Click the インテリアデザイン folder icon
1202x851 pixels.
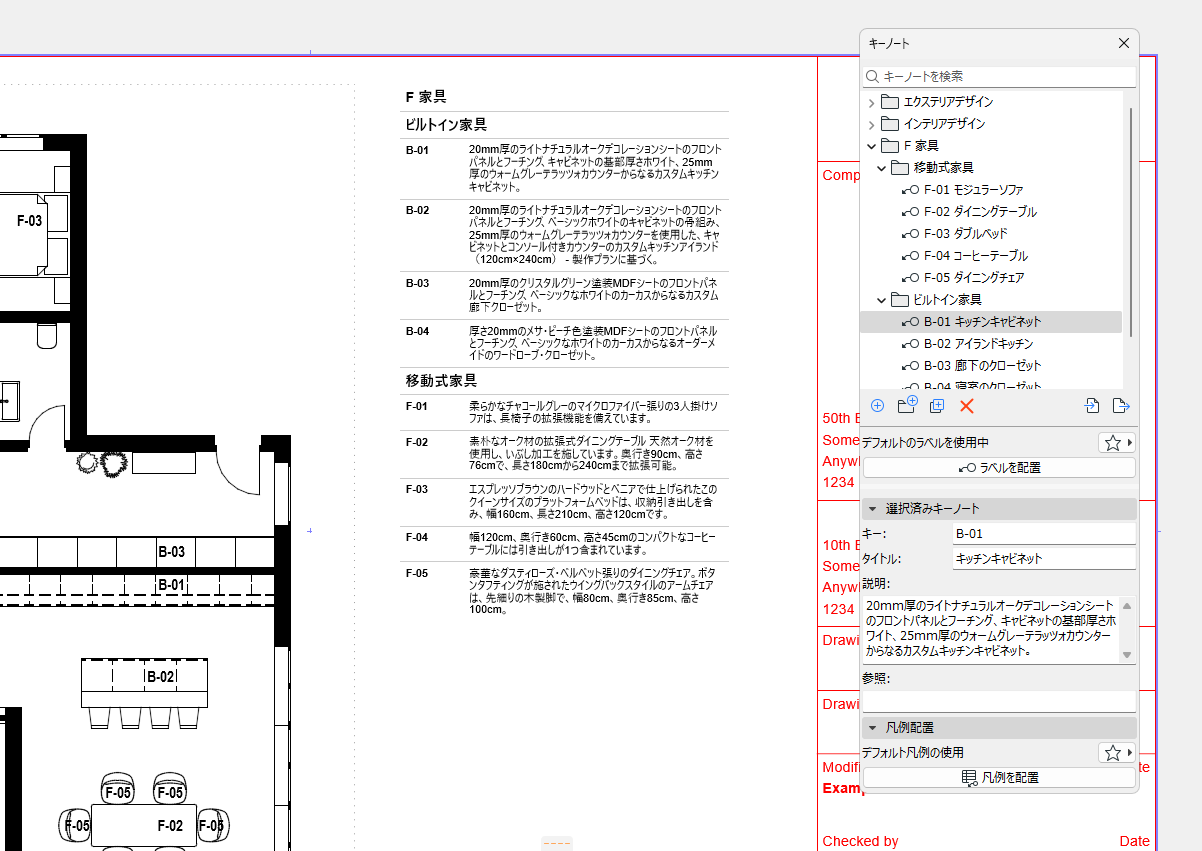891,124
